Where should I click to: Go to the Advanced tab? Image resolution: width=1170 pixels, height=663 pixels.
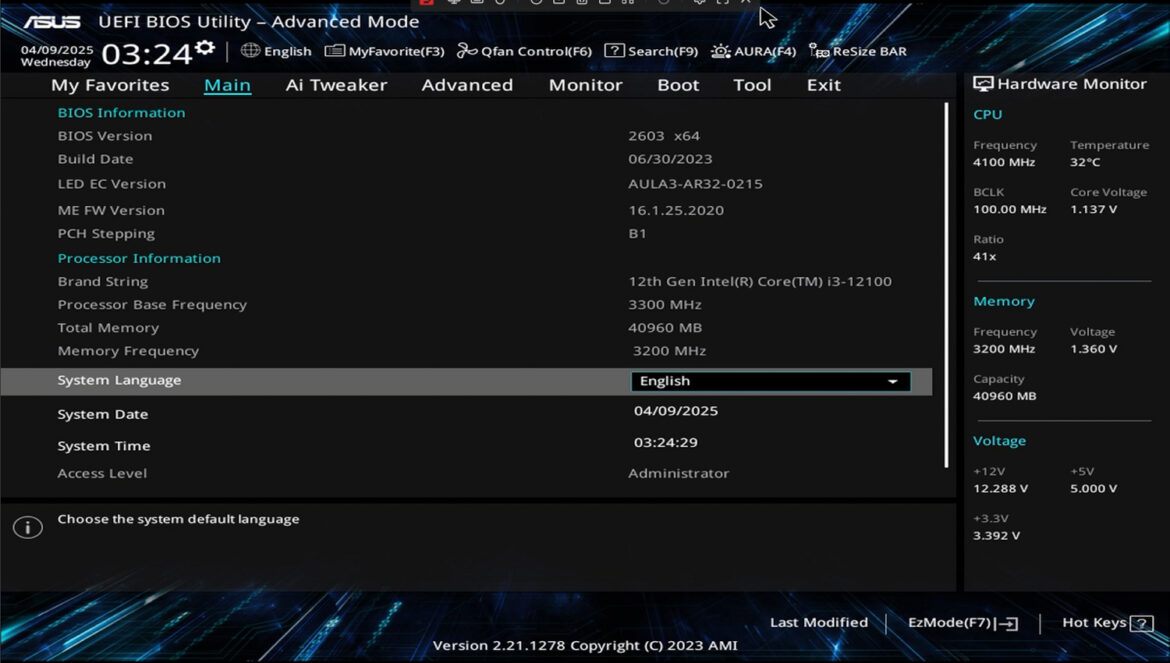click(467, 85)
